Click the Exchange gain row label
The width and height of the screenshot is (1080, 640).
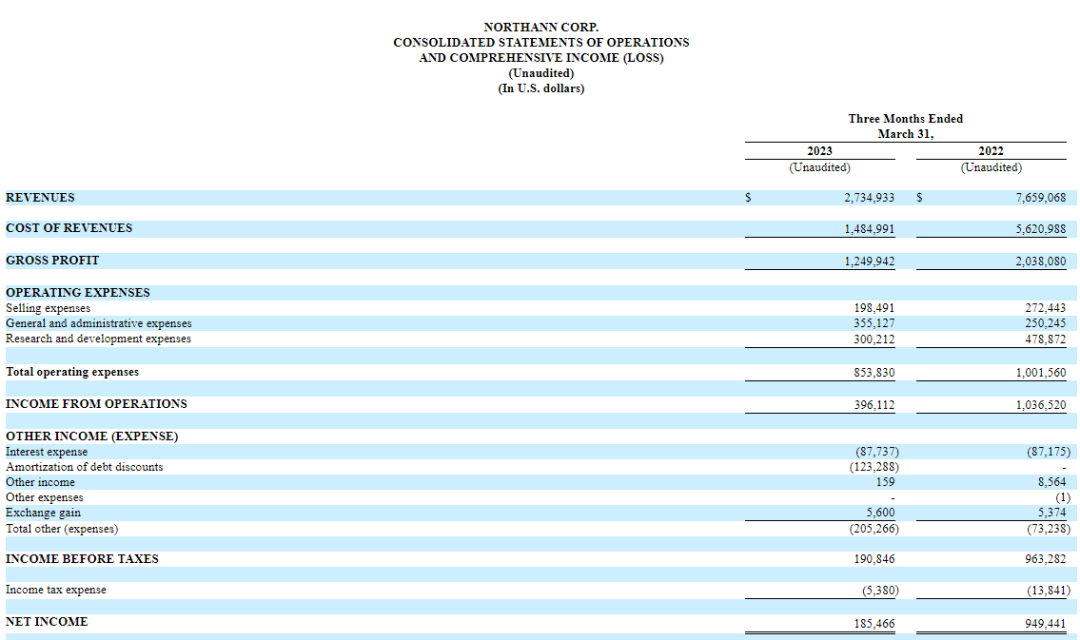(43, 512)
